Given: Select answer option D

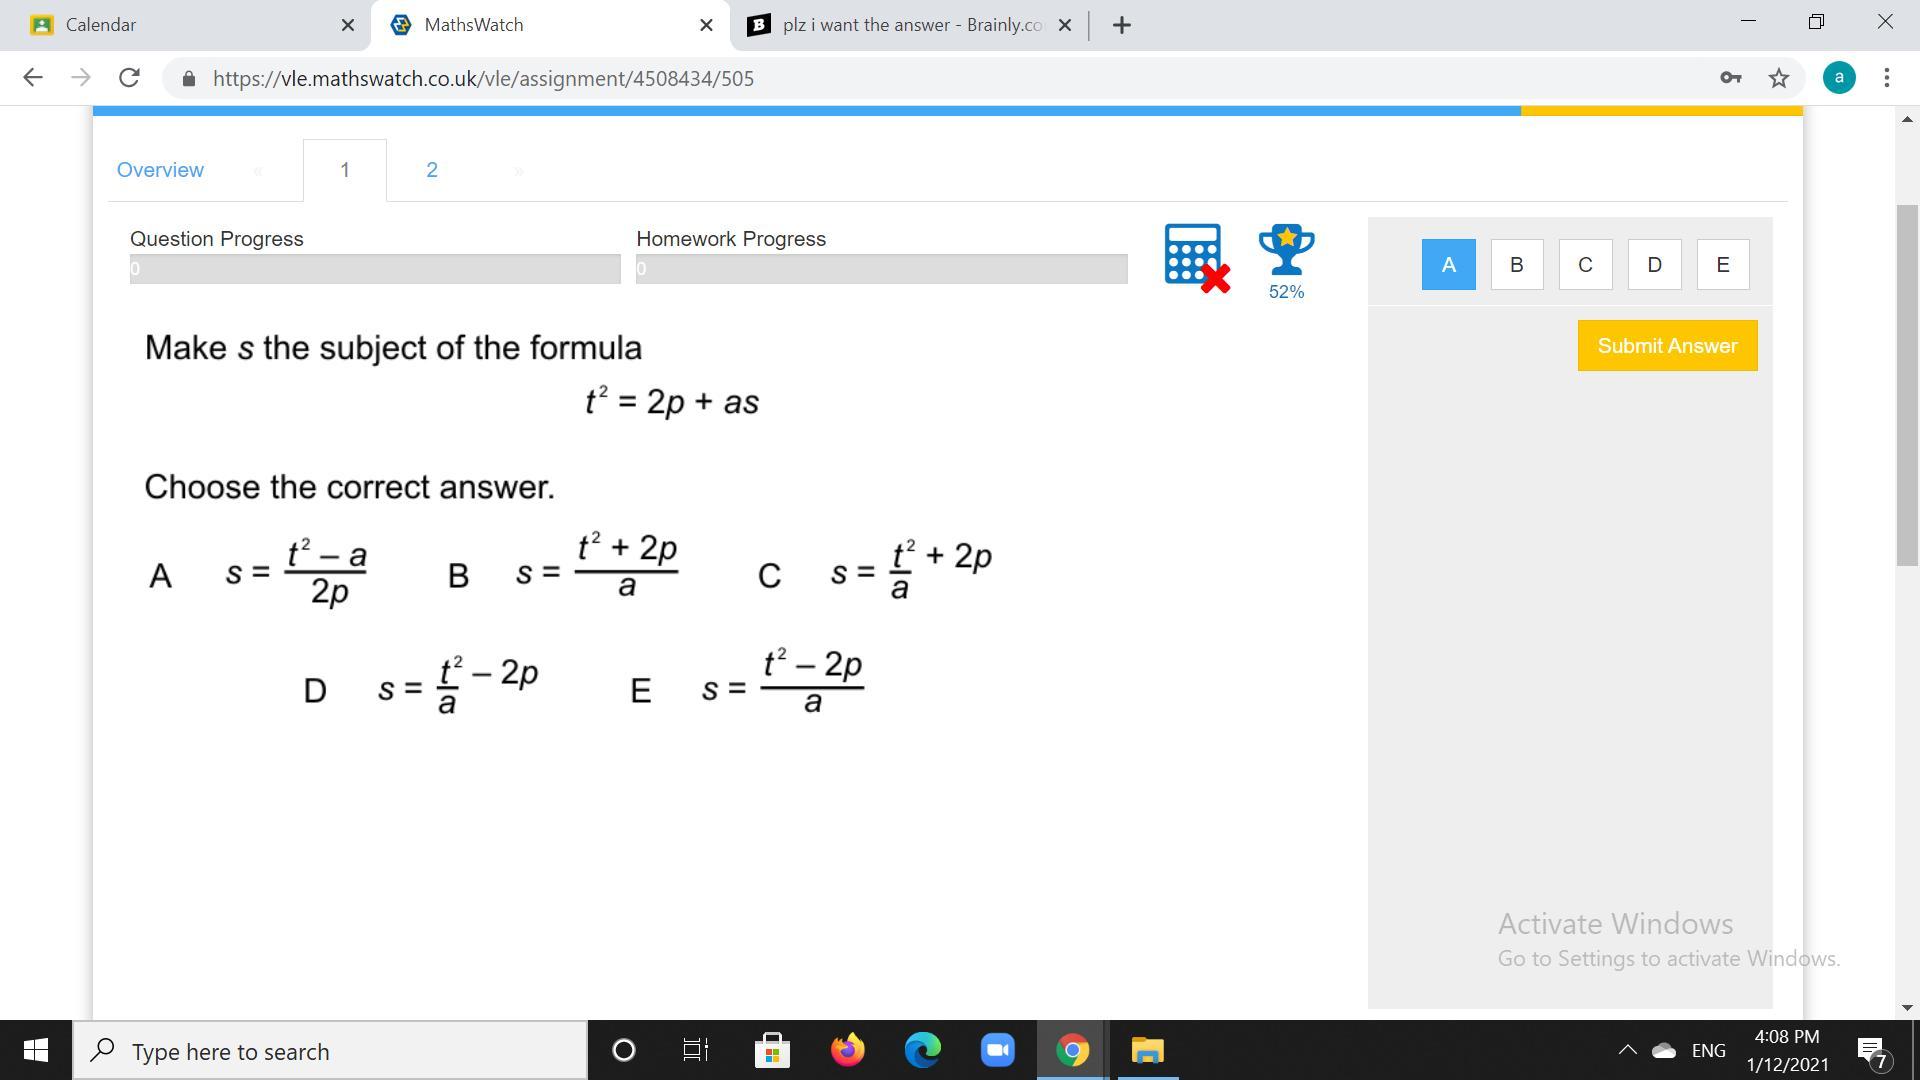Looking at the screenshot, I should [1654, 265].
